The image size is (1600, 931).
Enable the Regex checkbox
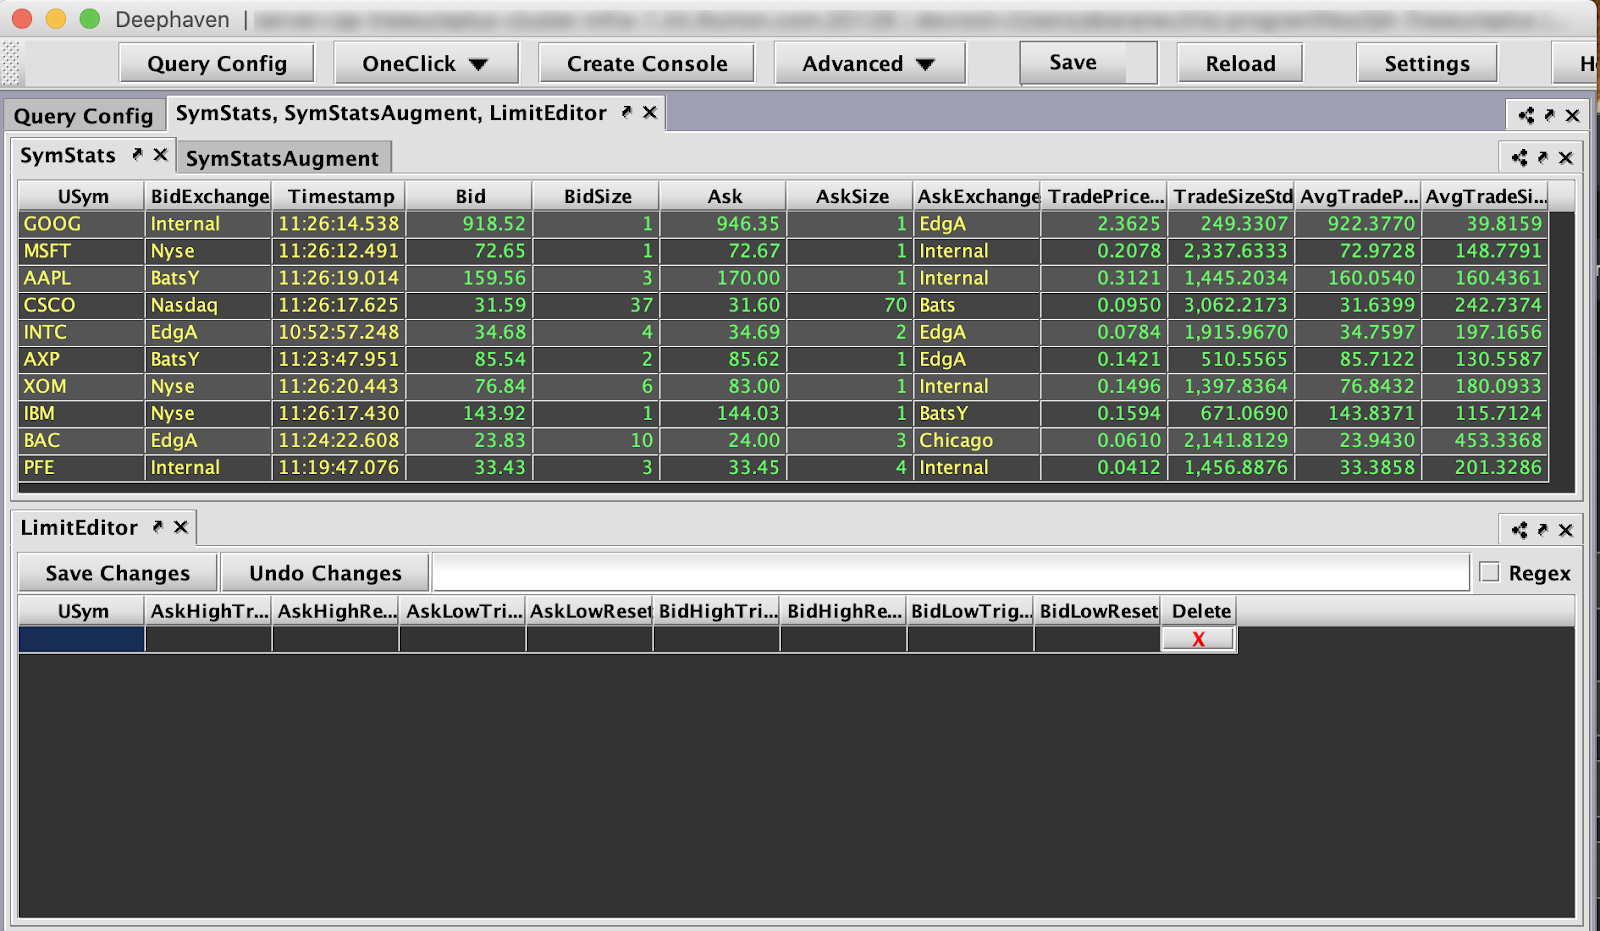1489,572
